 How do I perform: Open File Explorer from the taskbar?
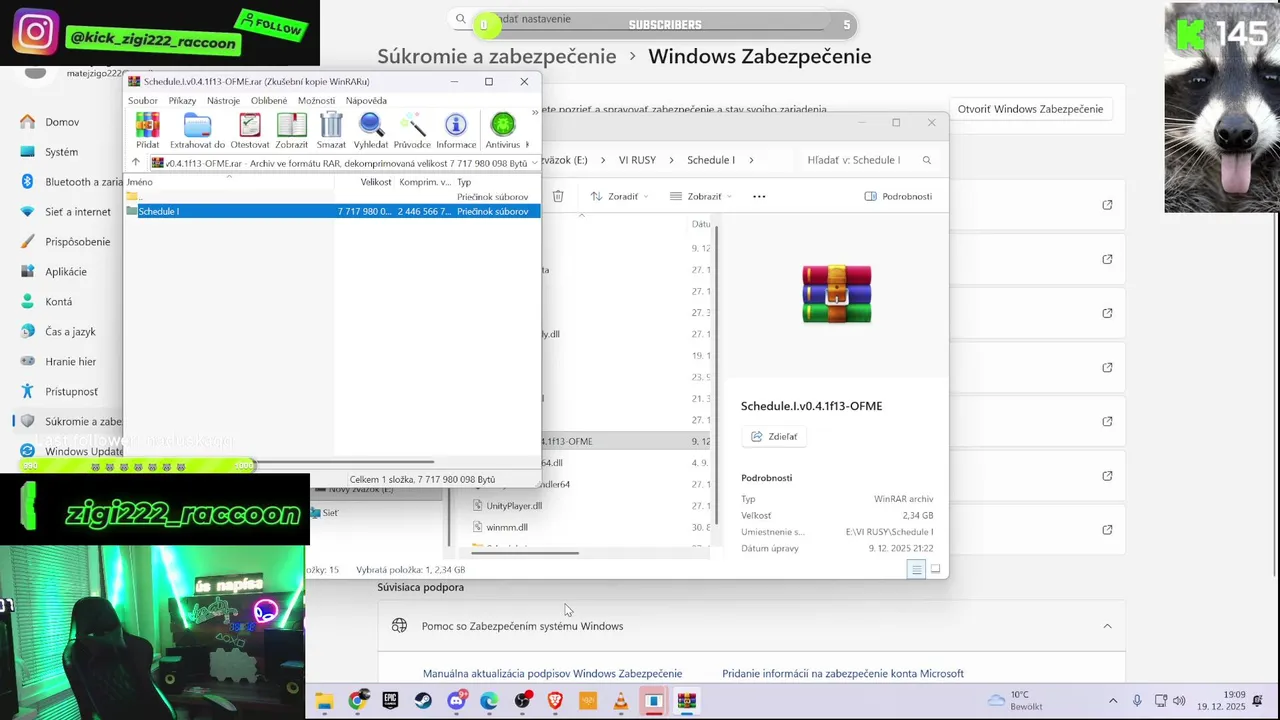coord(324,701)
